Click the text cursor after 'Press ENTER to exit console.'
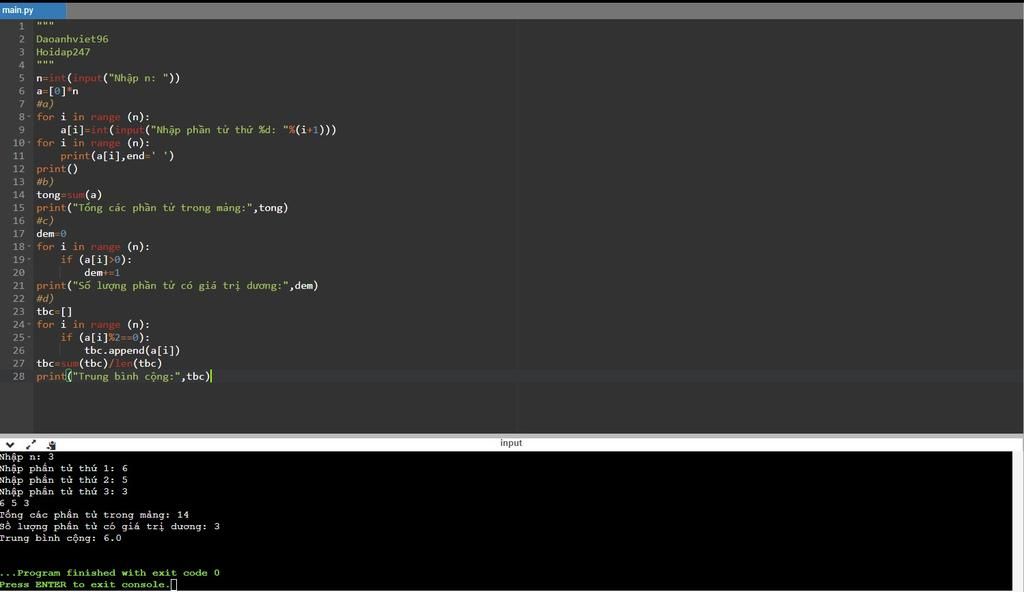The image size is (1024, 592). click(174, 585)
